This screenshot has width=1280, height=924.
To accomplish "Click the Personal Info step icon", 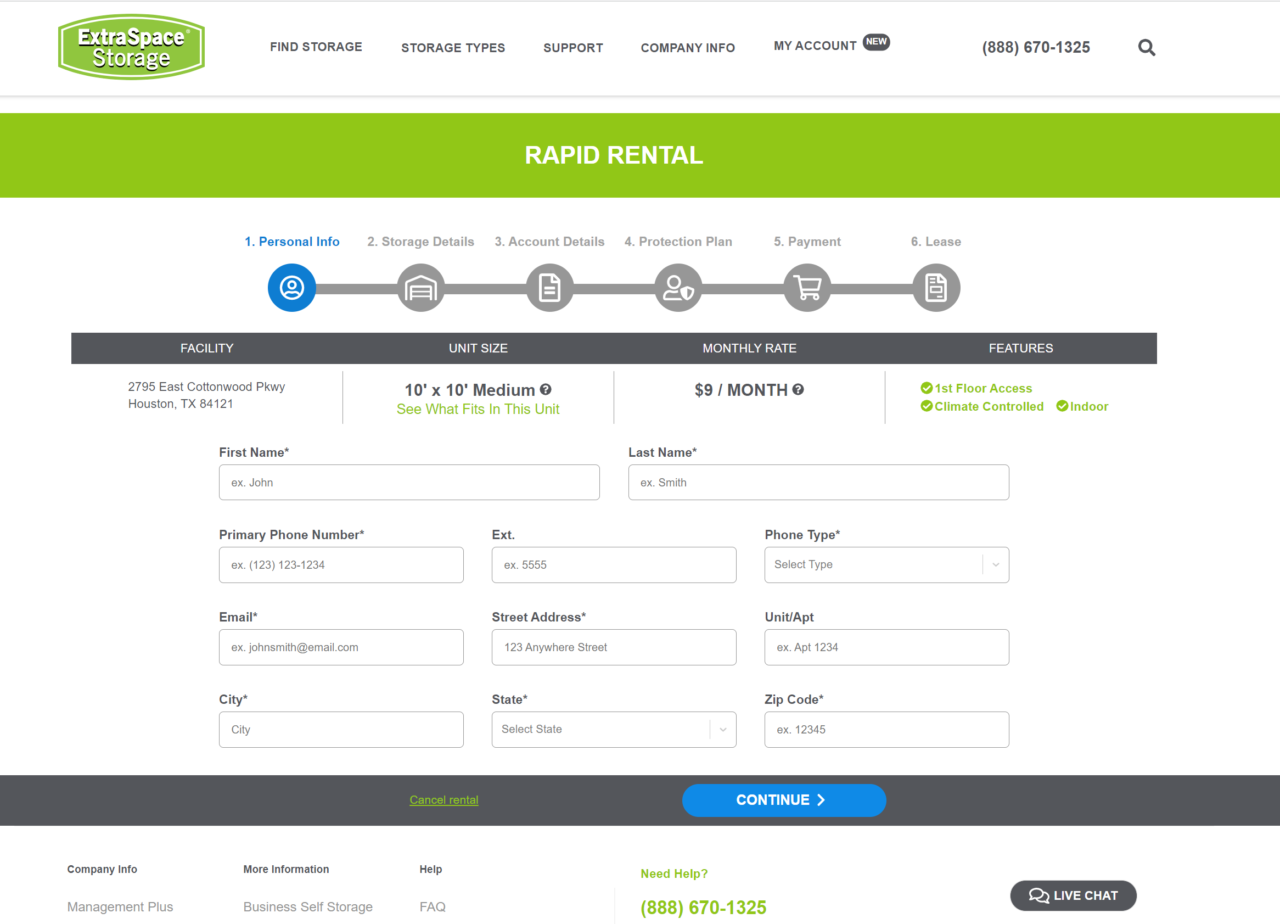I will tap(291, 287).
